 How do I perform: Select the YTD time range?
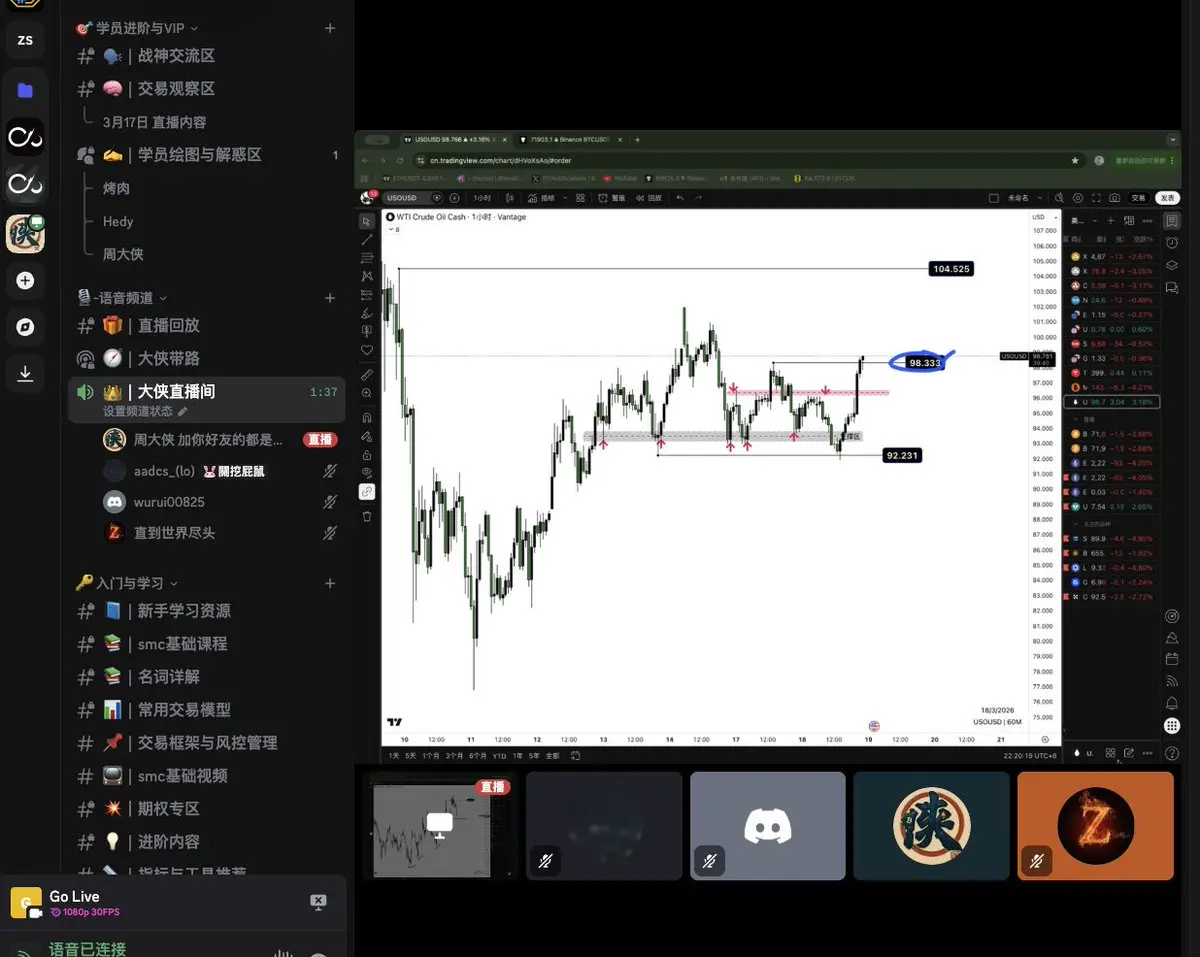coord(499,755)
